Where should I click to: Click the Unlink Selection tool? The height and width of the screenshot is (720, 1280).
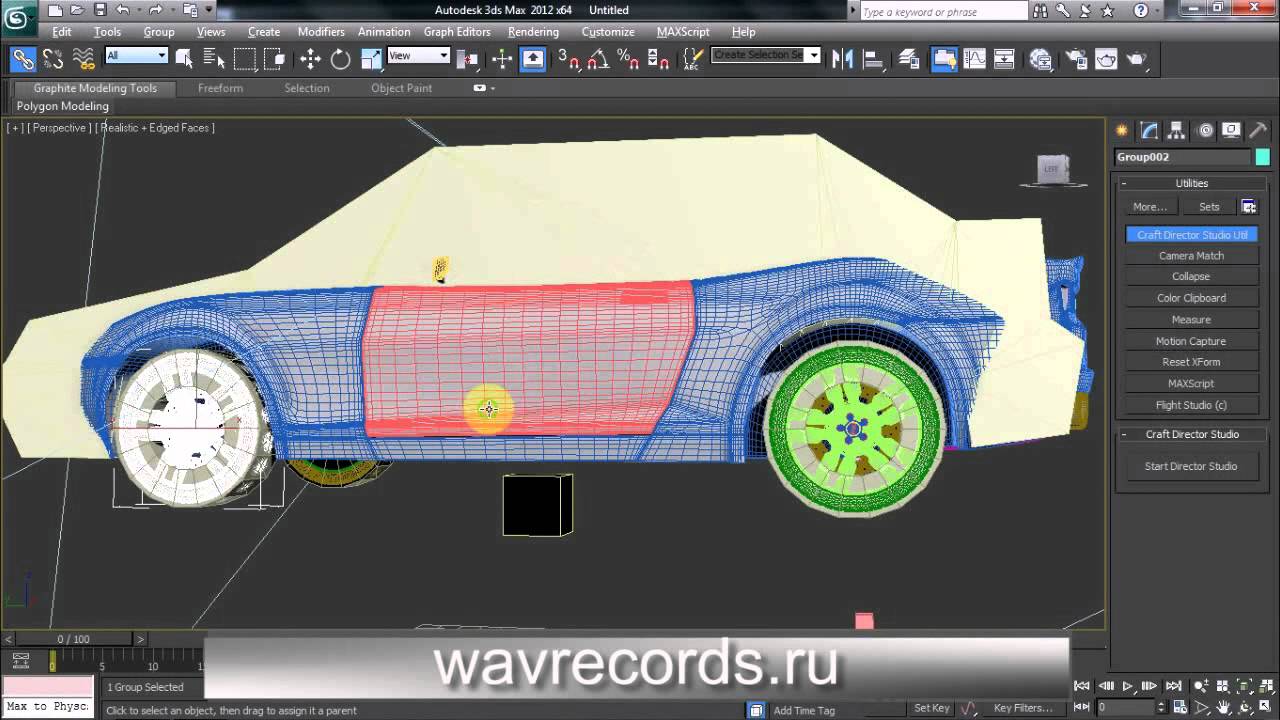coord(53,59)
